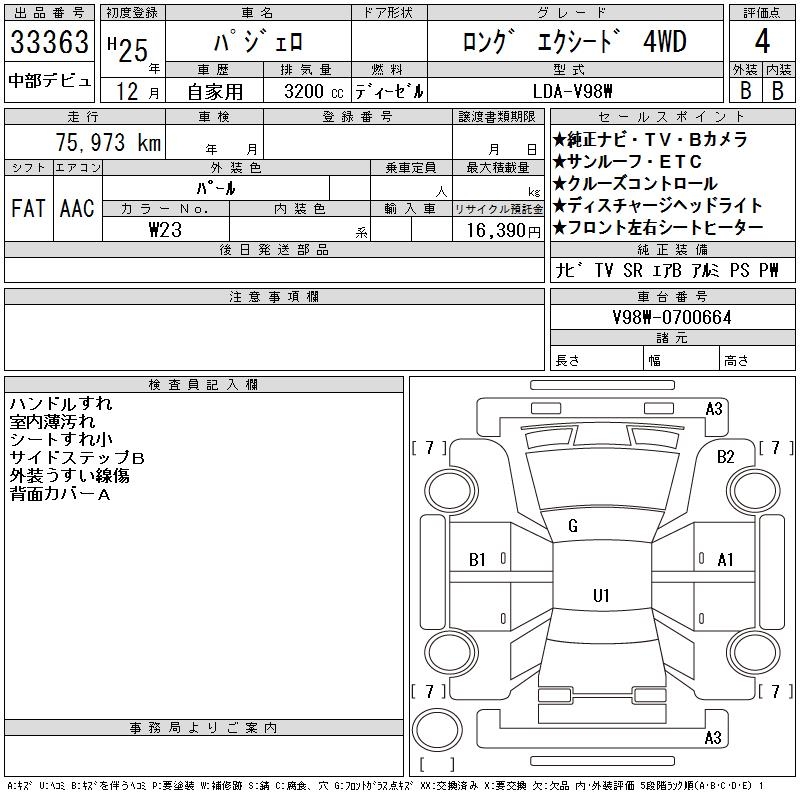
Task: Click the overall evaluation score 4
Action: click(x=762, y=41)
